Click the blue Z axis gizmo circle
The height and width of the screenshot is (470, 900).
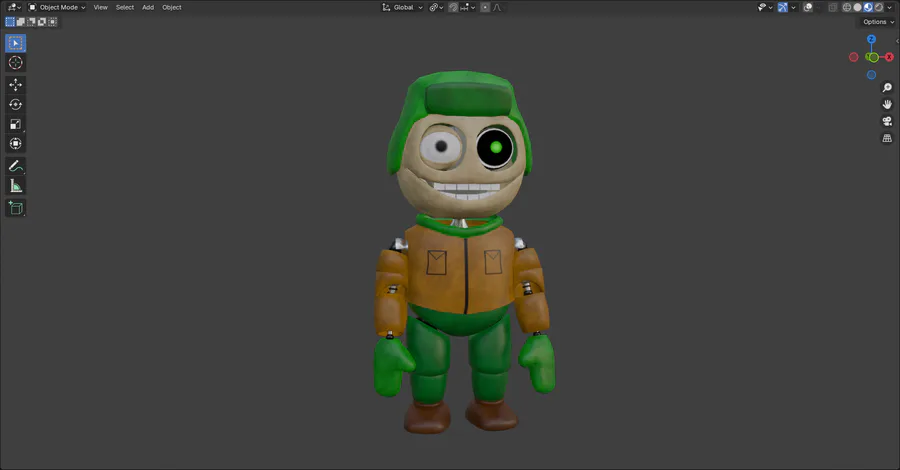[x=871, y=39]
